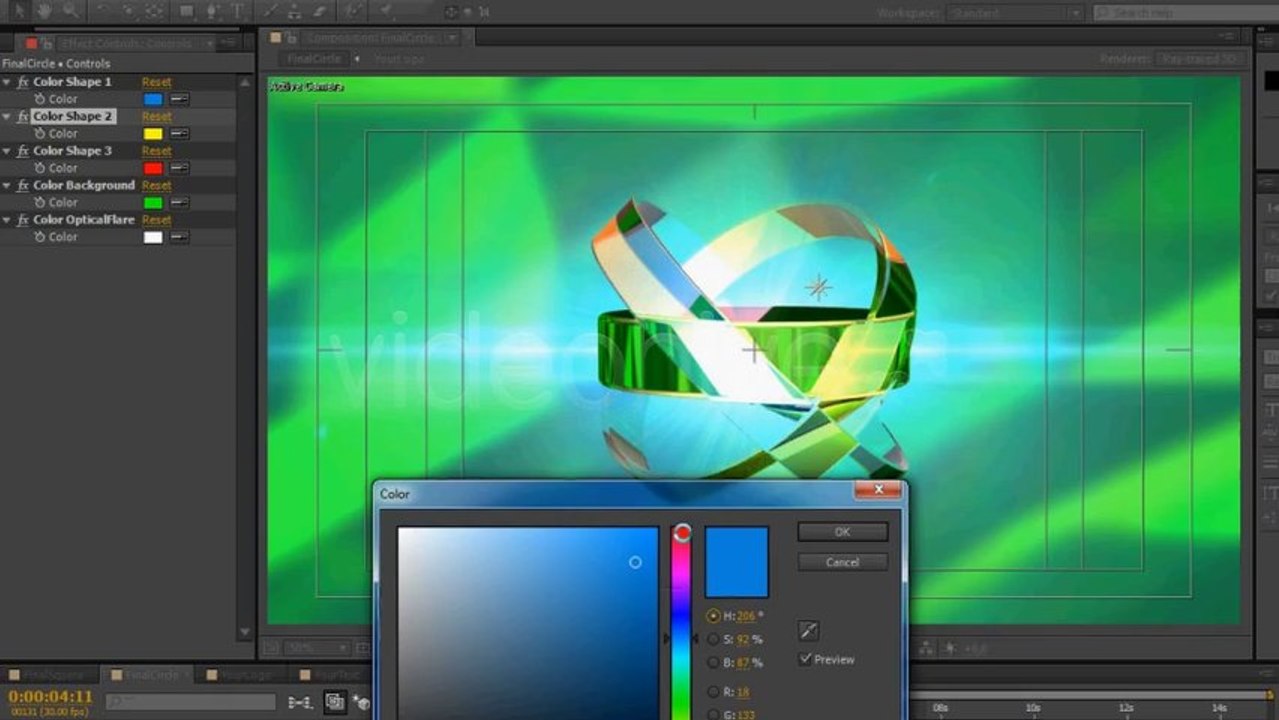
Task: Pick eyedropper next to Color Shape 3 swatch
Action: [x=179, y=168]
